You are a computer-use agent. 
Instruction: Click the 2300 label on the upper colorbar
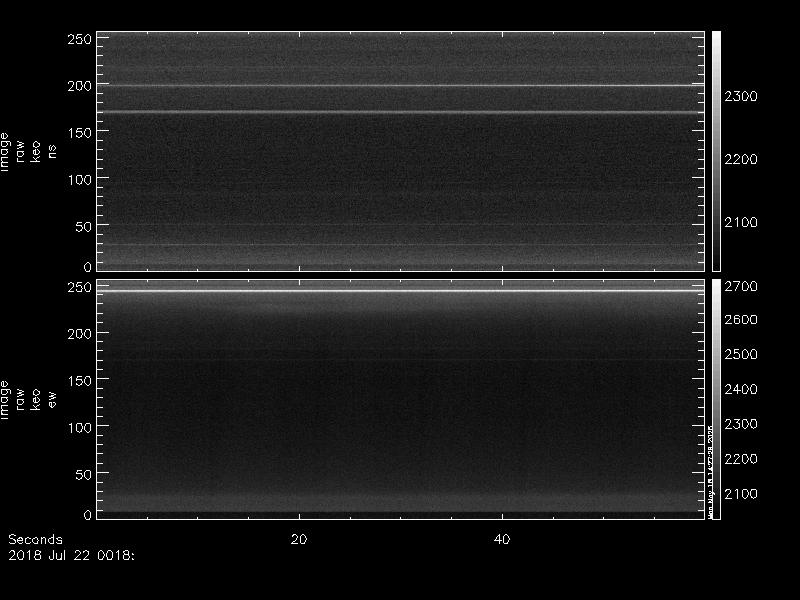[x=741, y=96]
